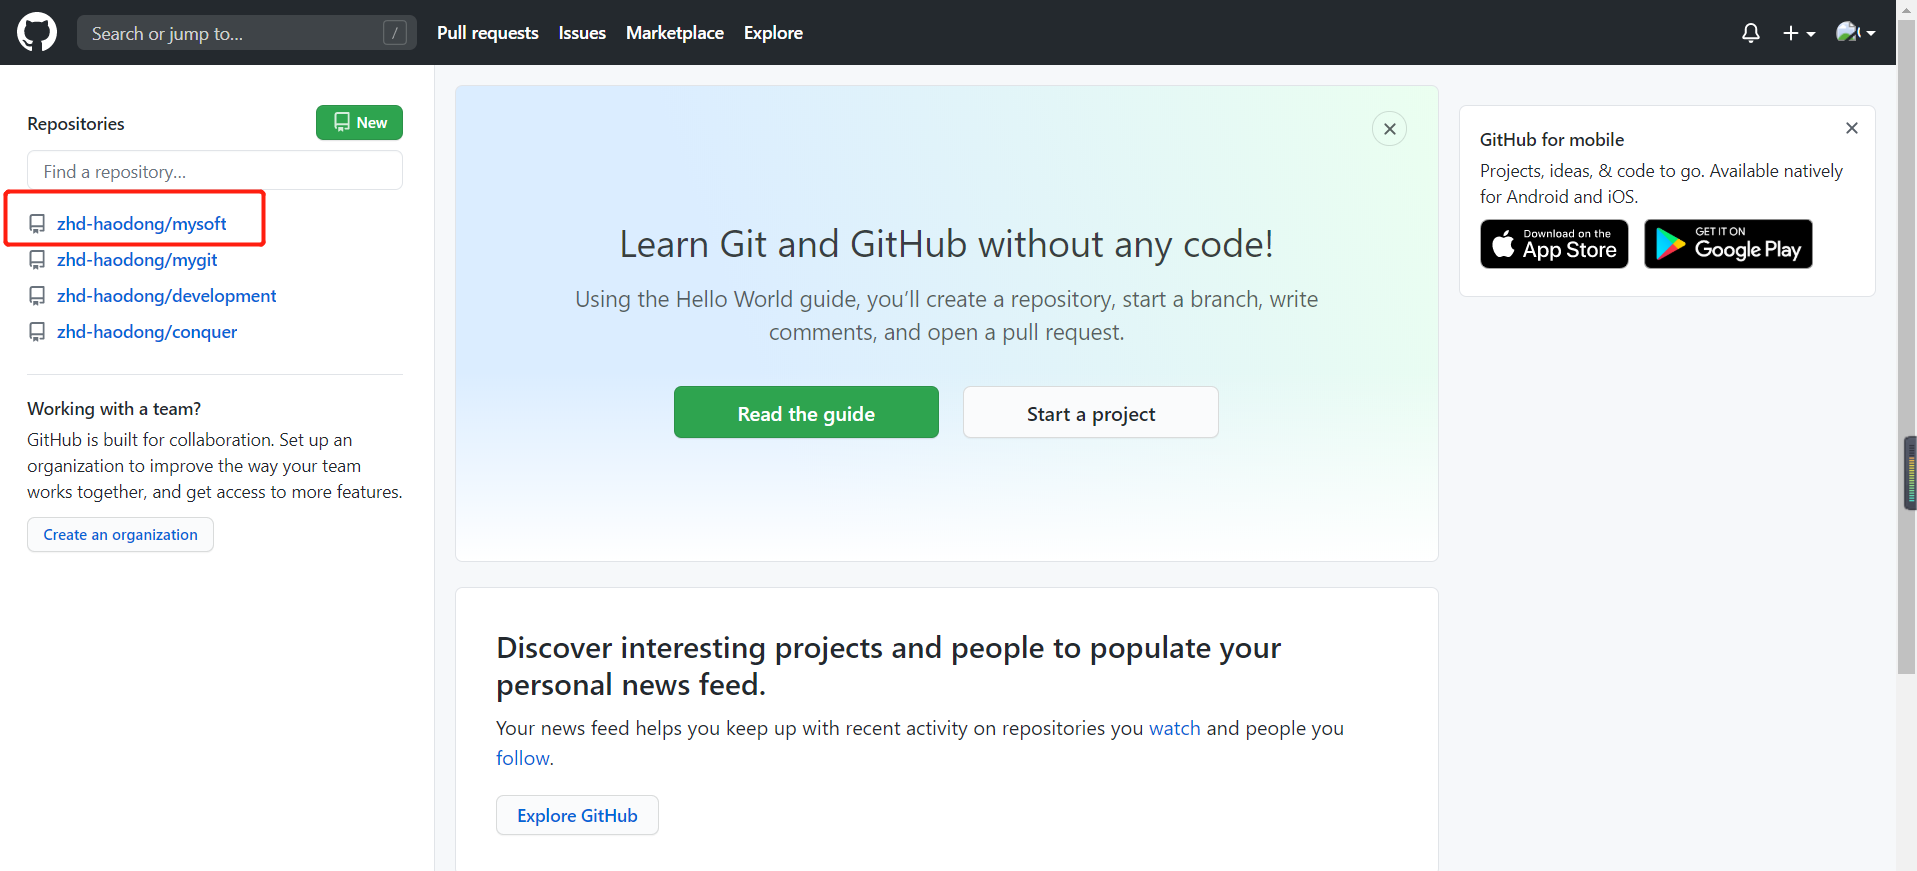Follow the follow link in news feed text
Viewport: 1917px width, 871px height.
(x=522, y=758)
